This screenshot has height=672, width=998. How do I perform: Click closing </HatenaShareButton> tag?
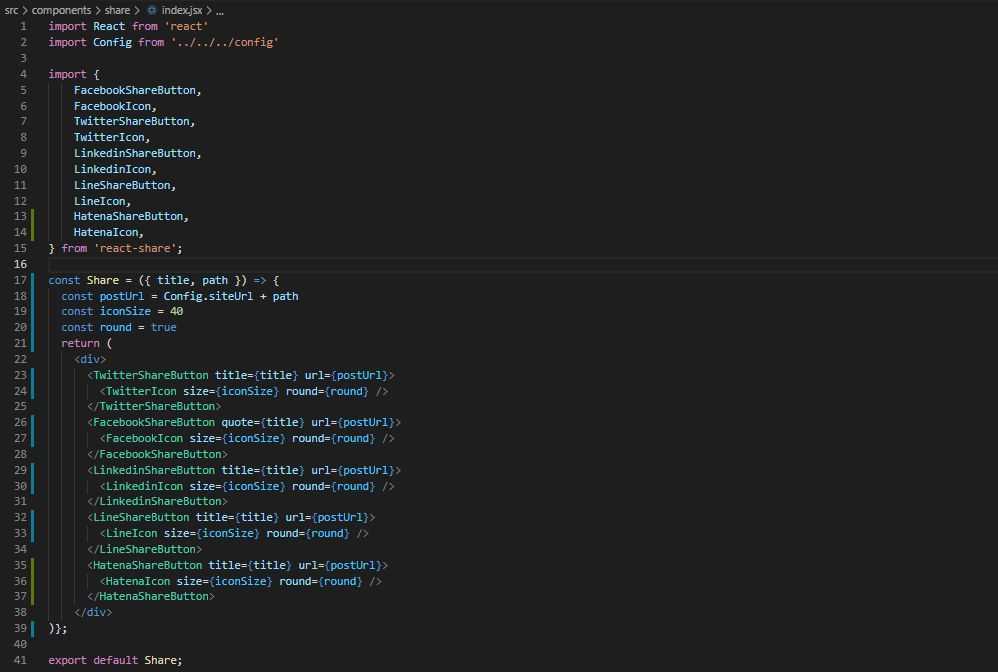point(151,595)
